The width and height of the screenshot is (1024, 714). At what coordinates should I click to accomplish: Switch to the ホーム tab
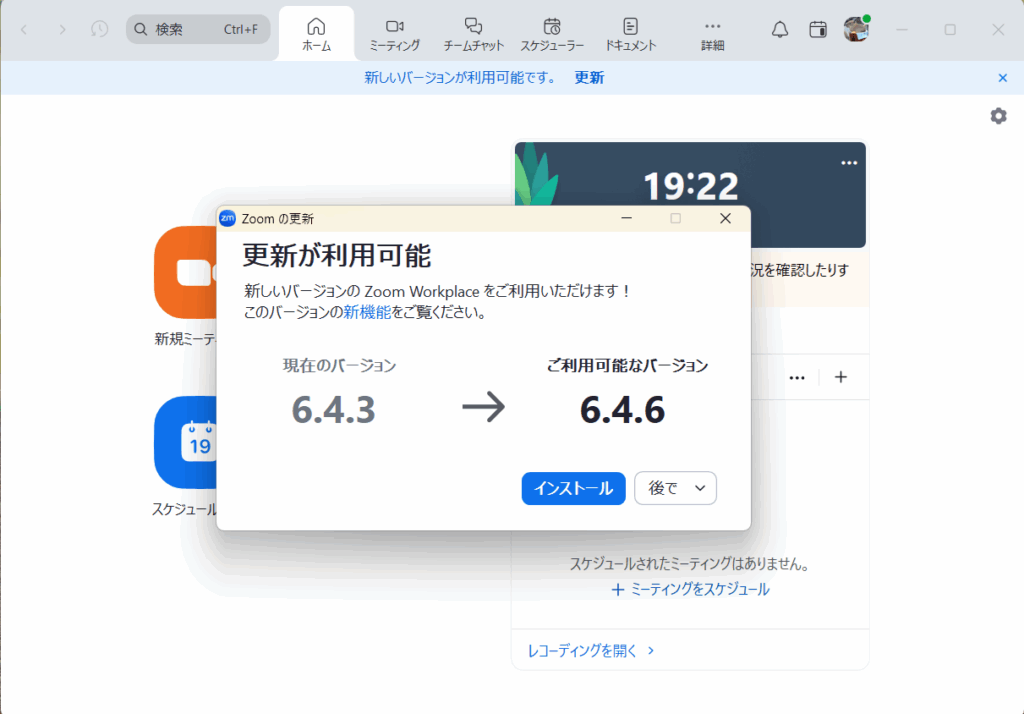coord(316,34)
